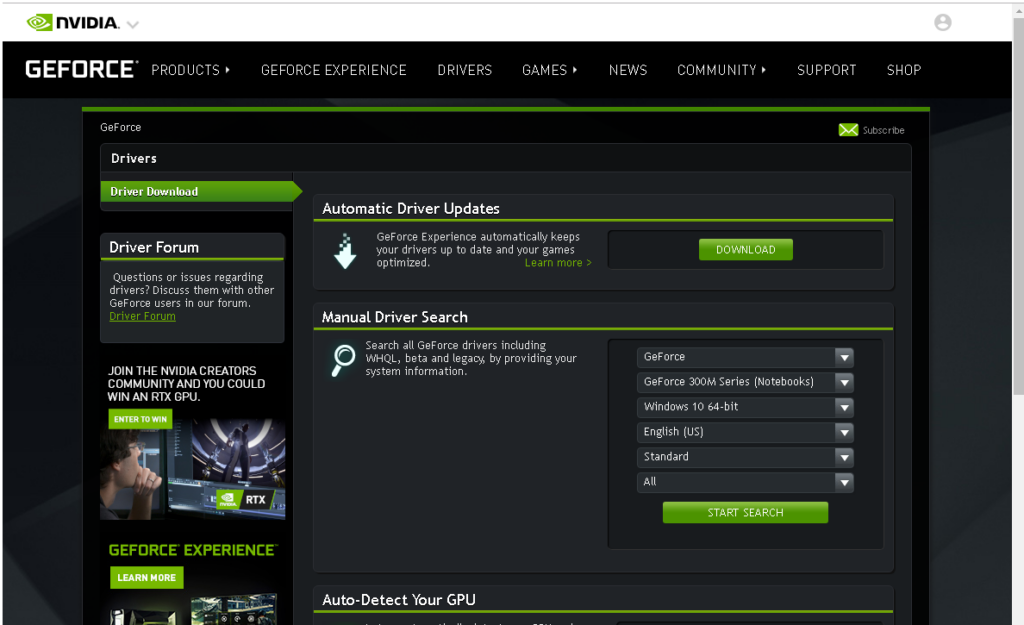Screen dimensions: 1024x625
Task: Go to the Shop page
Action: [904, 70]
